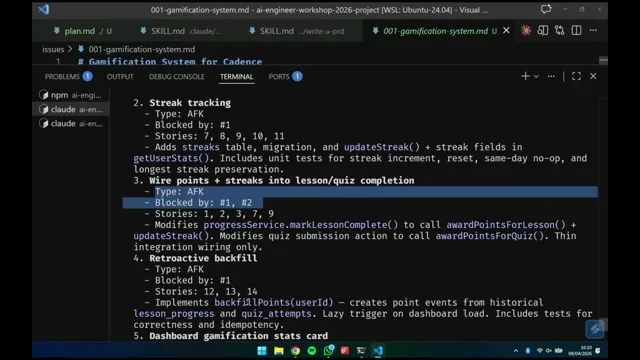This screenshot has height=360, width=640.
Task: Click awardPointsForQuiz() text
Action: [x=489, y=236]
